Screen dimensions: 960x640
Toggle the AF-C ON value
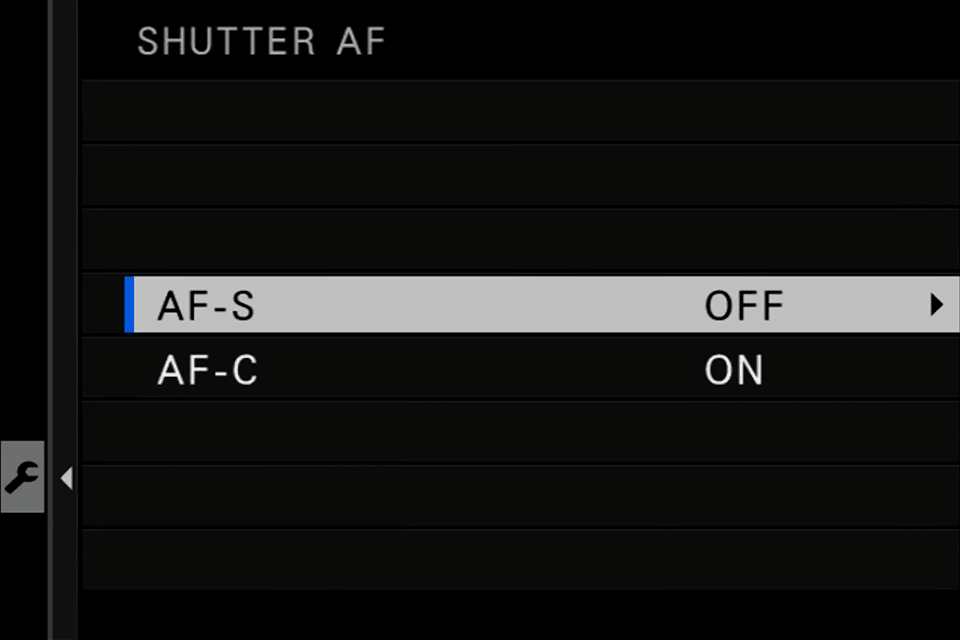pyautogui.click(x=734, y=370)
